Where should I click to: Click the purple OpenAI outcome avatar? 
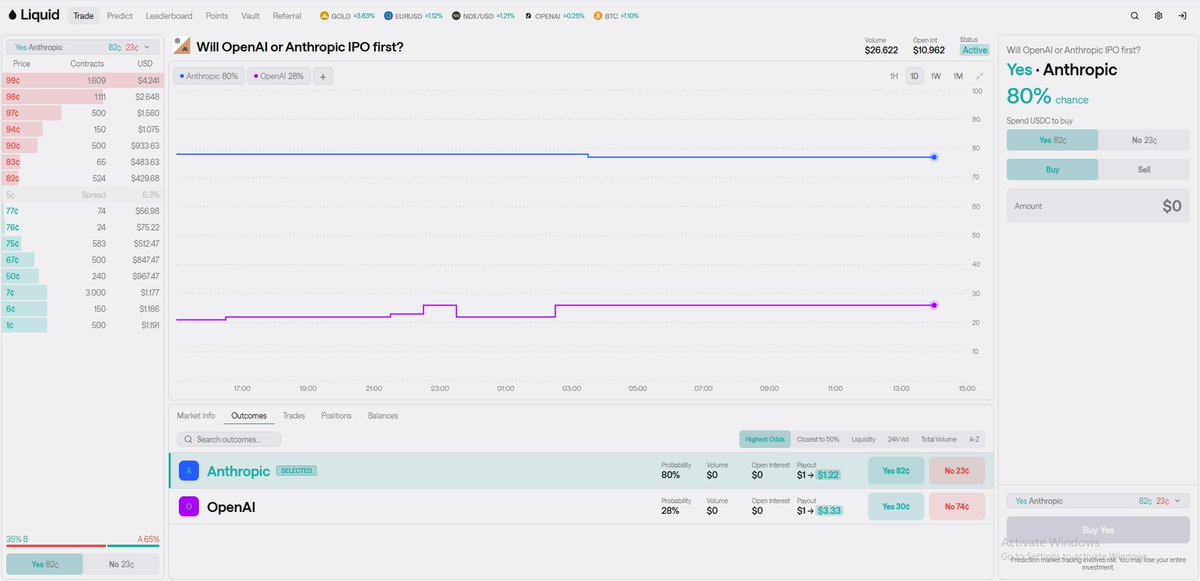[189, 507]
